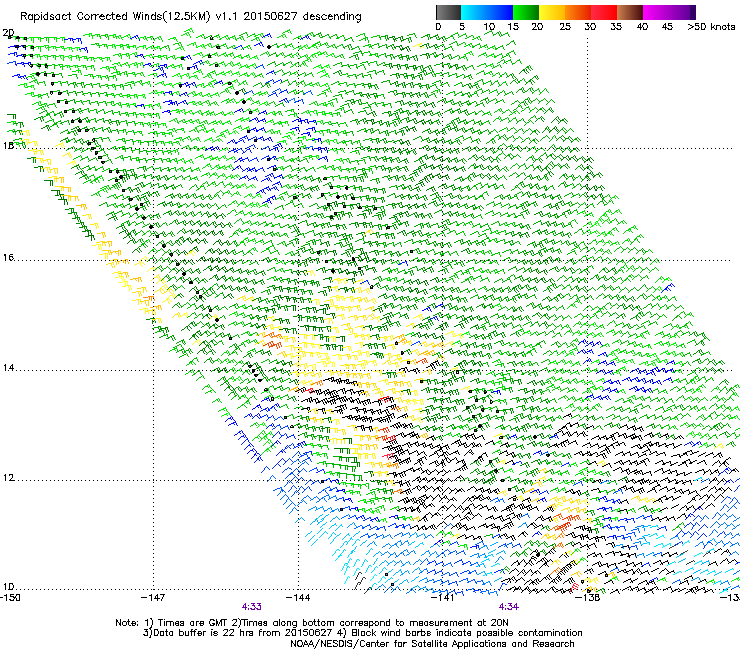
Task: Select the magenta 40-45 knots legend swatch
Action: coord(656,12)
